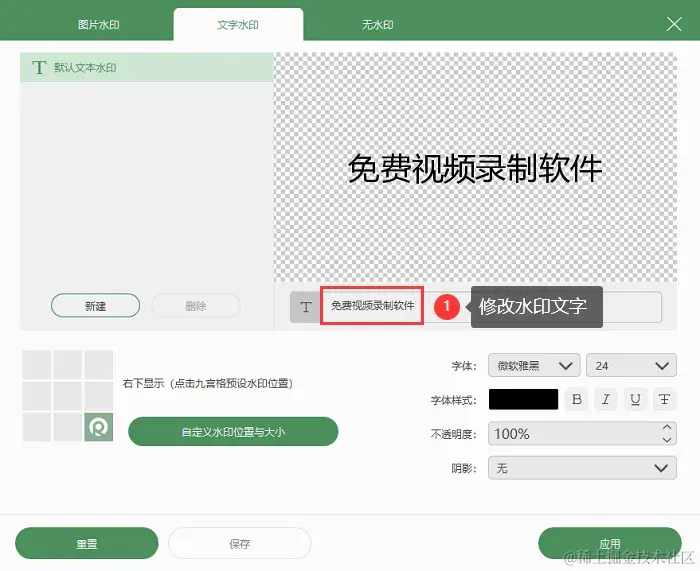700x571 pixels.
Task: Toggle italic with the I icon
Action: [x=606, y=399]
